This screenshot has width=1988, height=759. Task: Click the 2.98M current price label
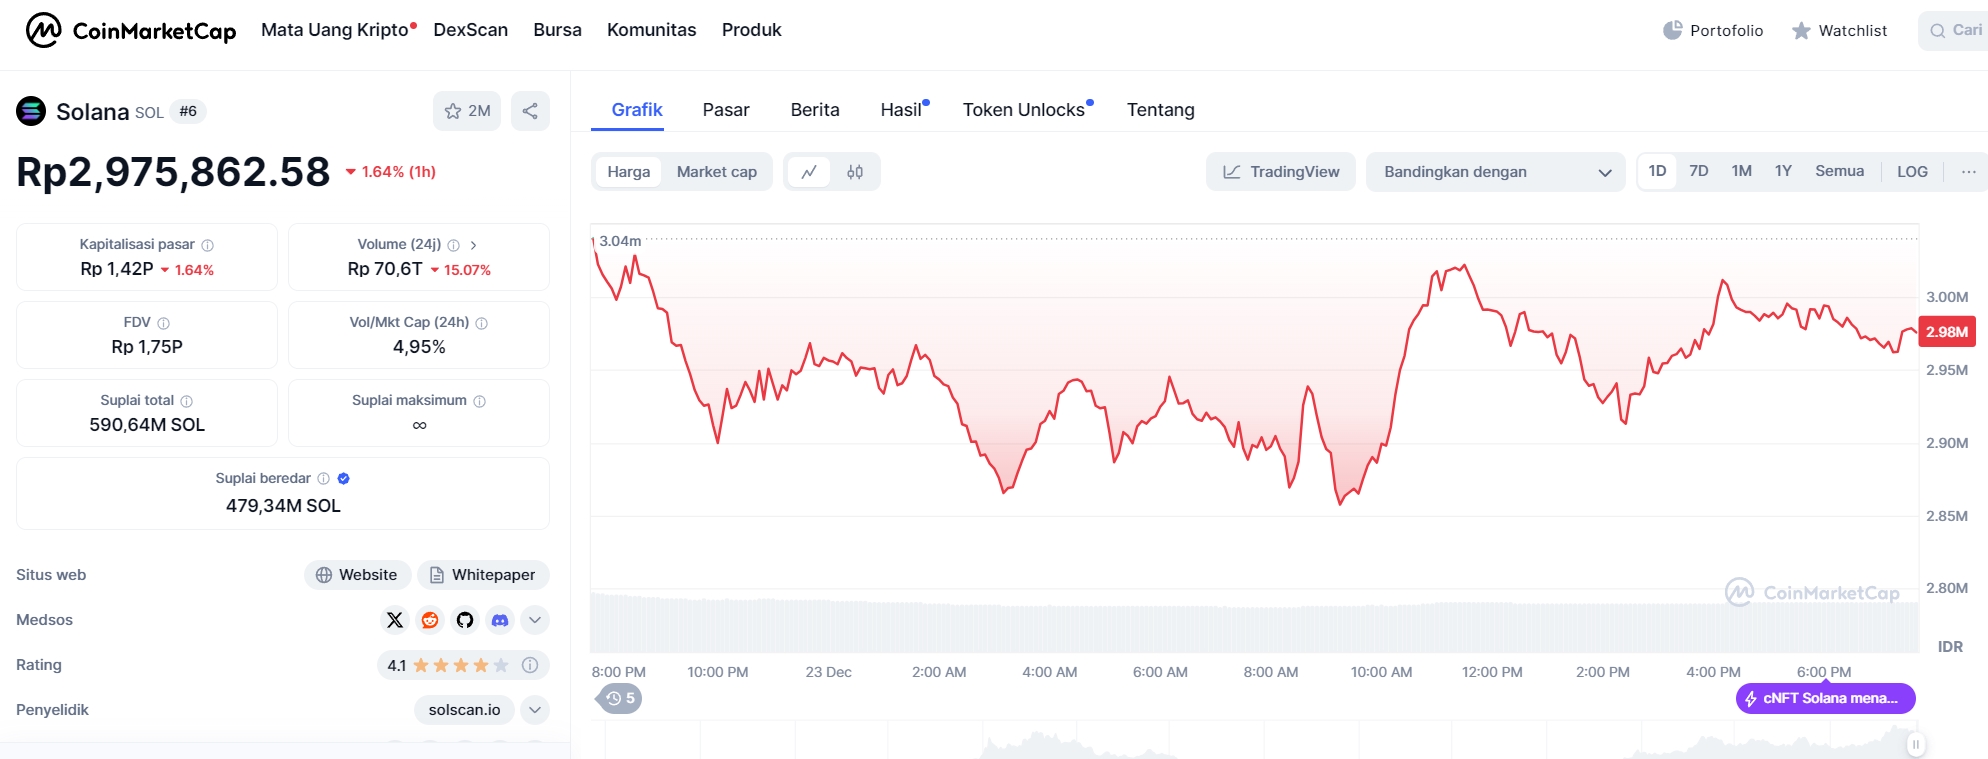(x=1947, y=332)
